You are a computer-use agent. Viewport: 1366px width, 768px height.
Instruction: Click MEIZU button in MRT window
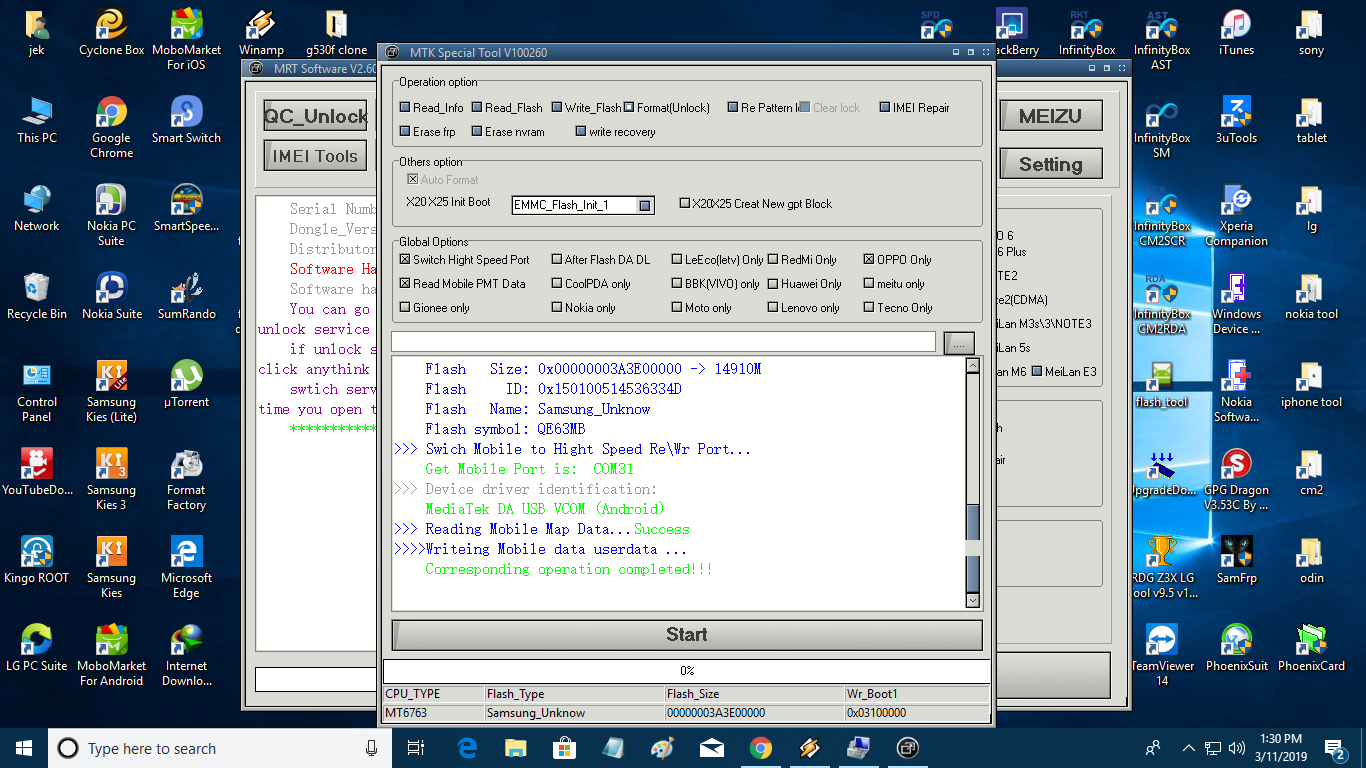[1050, 116]
